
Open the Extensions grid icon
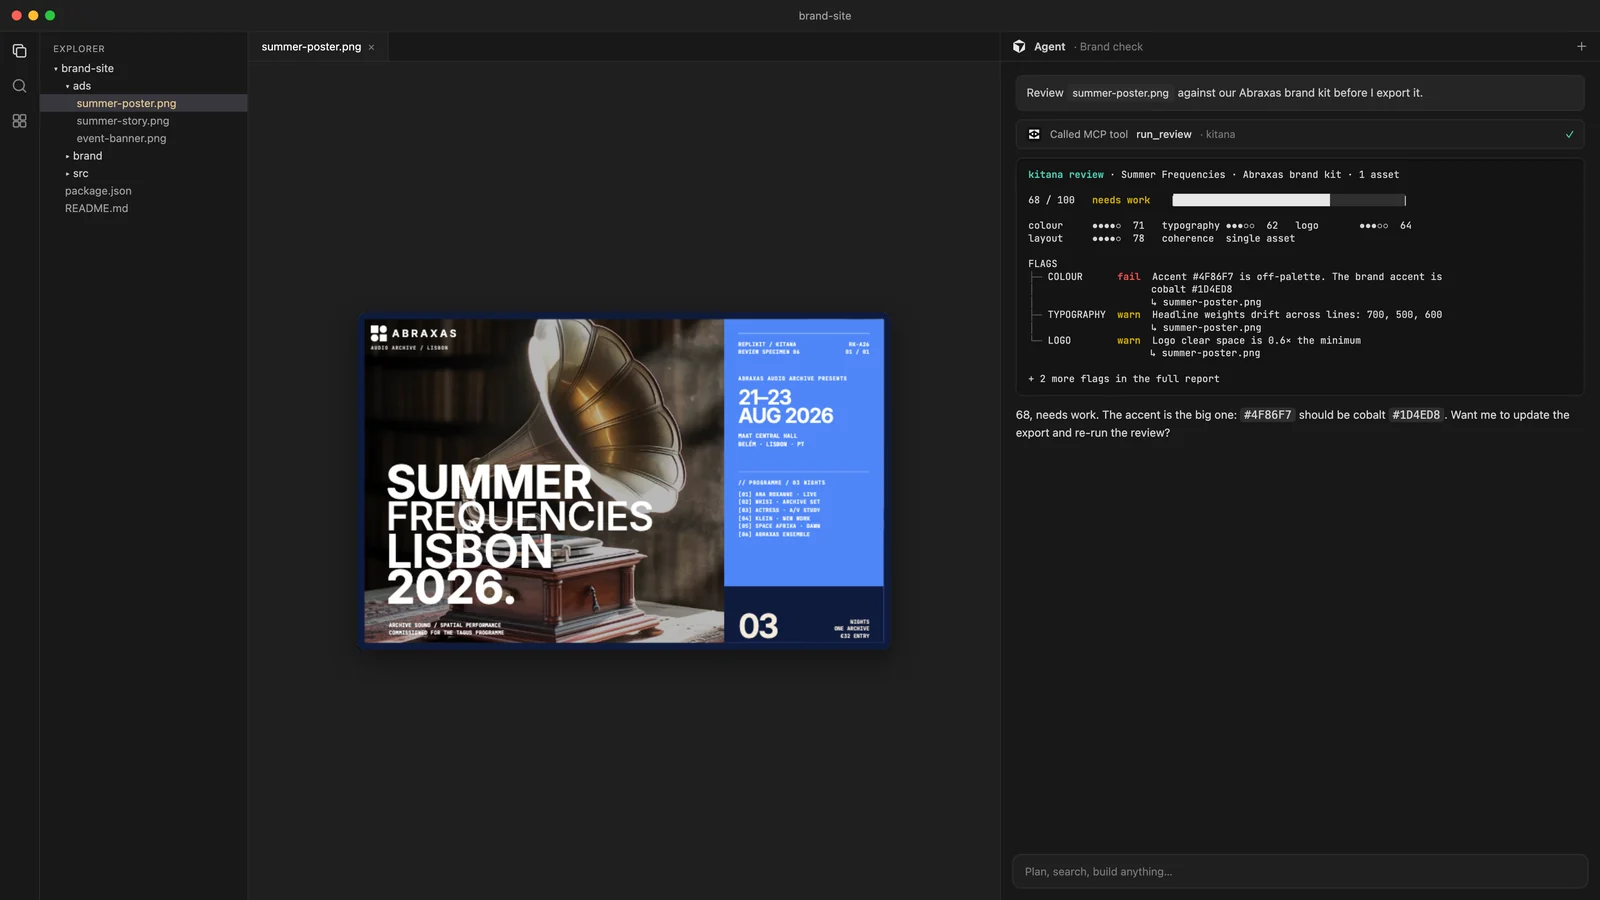point(19,121)
